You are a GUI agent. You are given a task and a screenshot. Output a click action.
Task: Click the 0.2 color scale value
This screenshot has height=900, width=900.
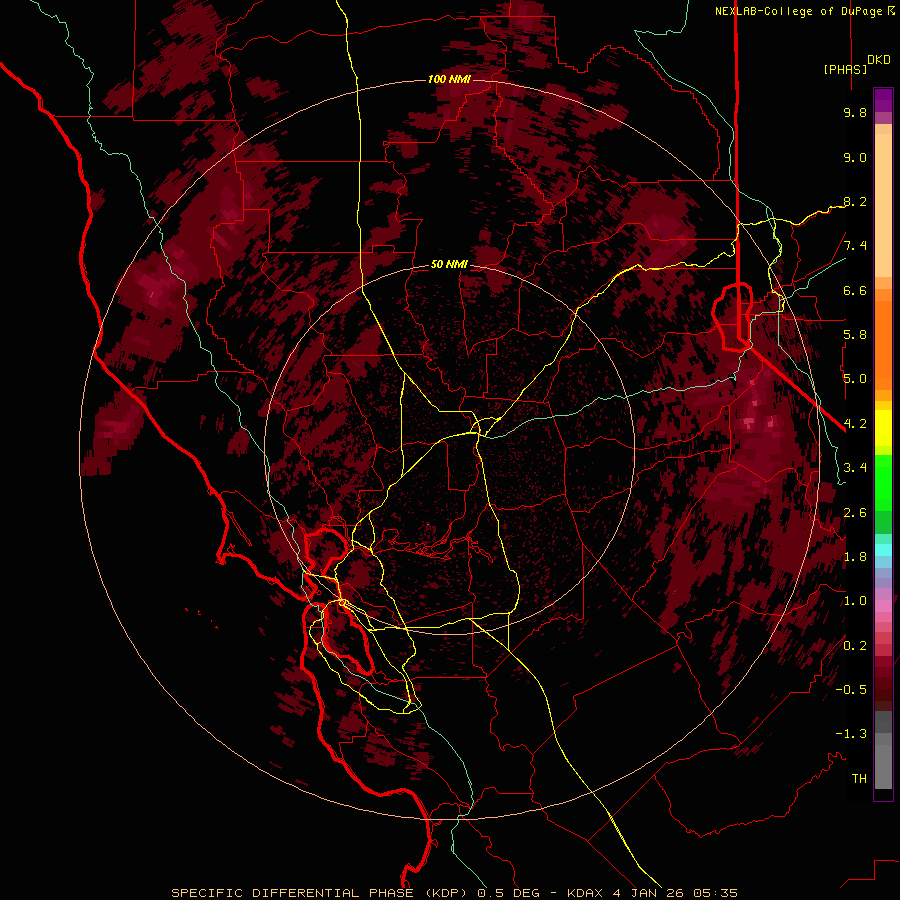pyautogui.click(x=855, y=646)
